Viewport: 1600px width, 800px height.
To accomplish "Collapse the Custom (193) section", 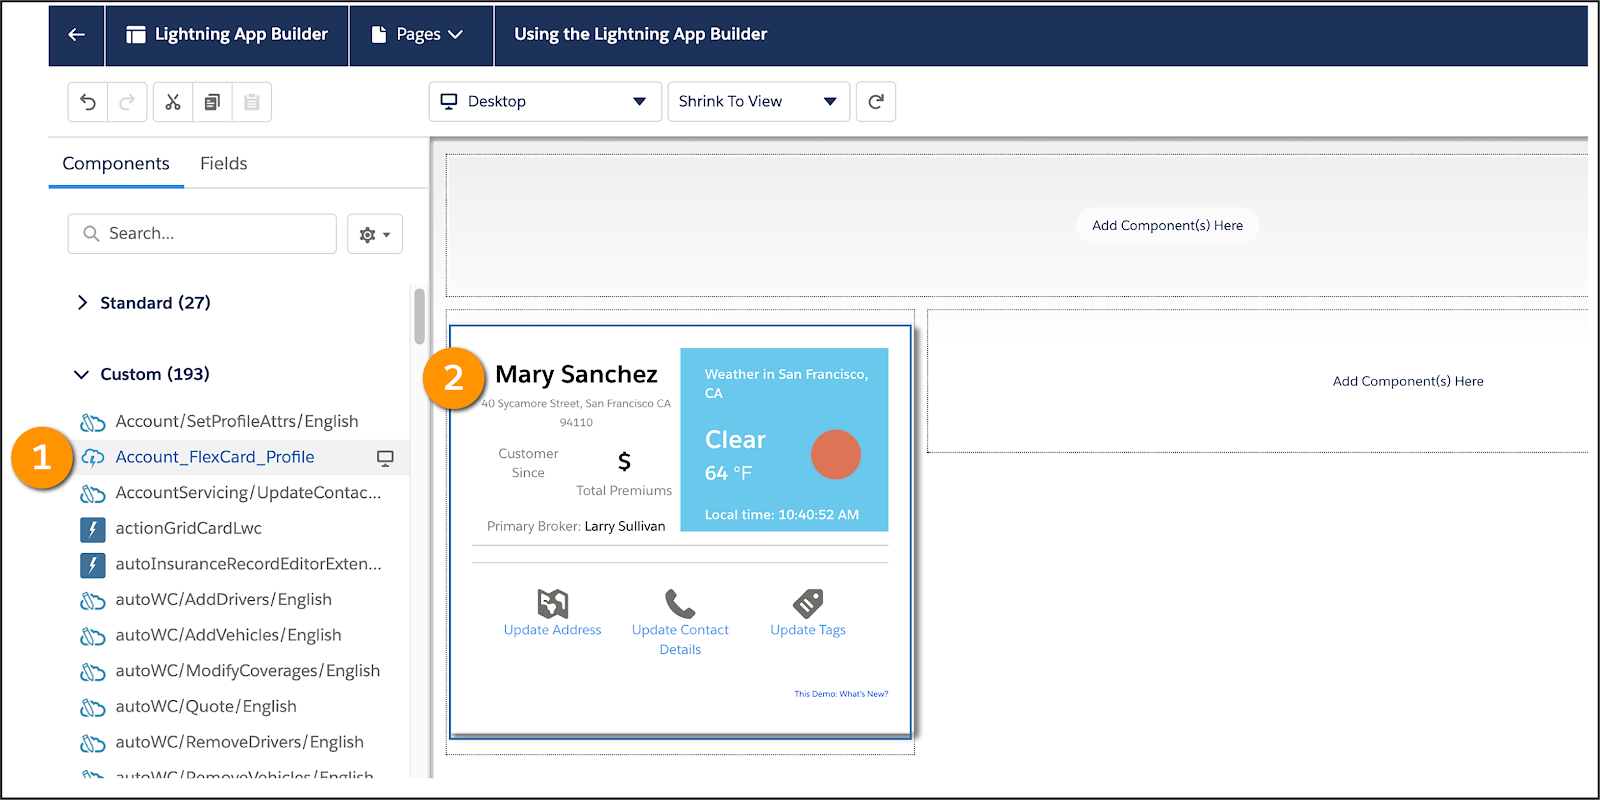I will coord(143,374).
